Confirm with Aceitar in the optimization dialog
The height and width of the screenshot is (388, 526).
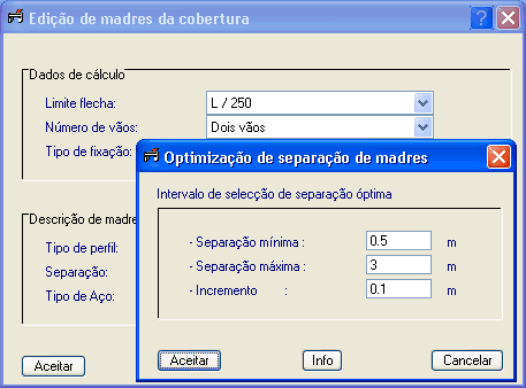(189, 361)
